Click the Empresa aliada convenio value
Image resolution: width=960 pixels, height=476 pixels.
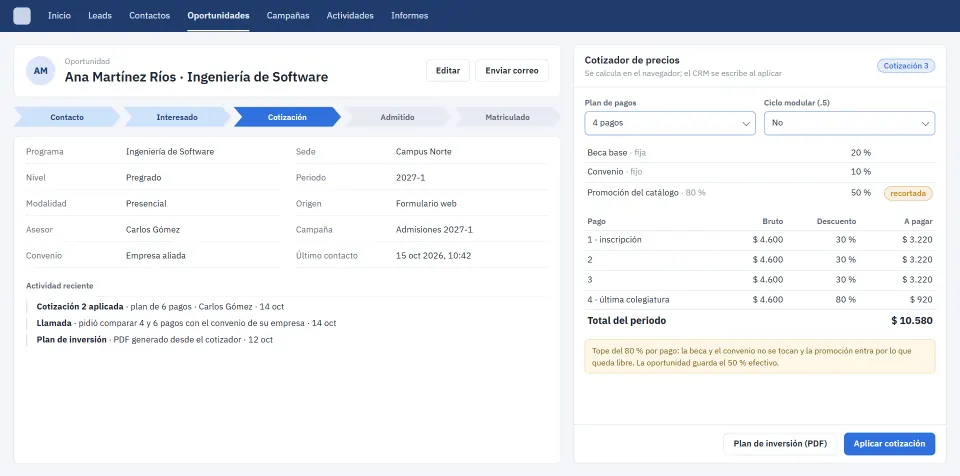(156, 255)
